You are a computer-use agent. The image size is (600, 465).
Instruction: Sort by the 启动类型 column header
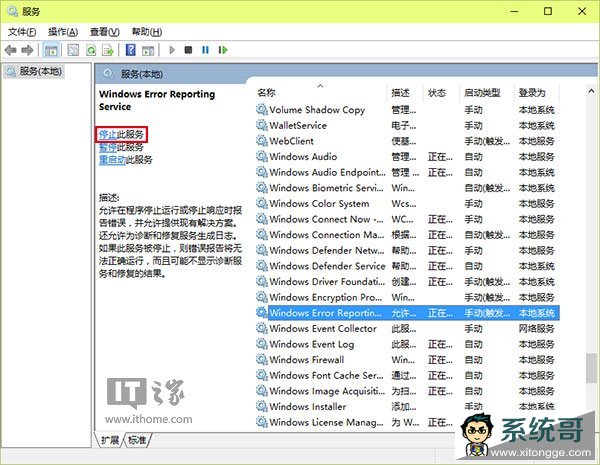[x=482, y=93]
